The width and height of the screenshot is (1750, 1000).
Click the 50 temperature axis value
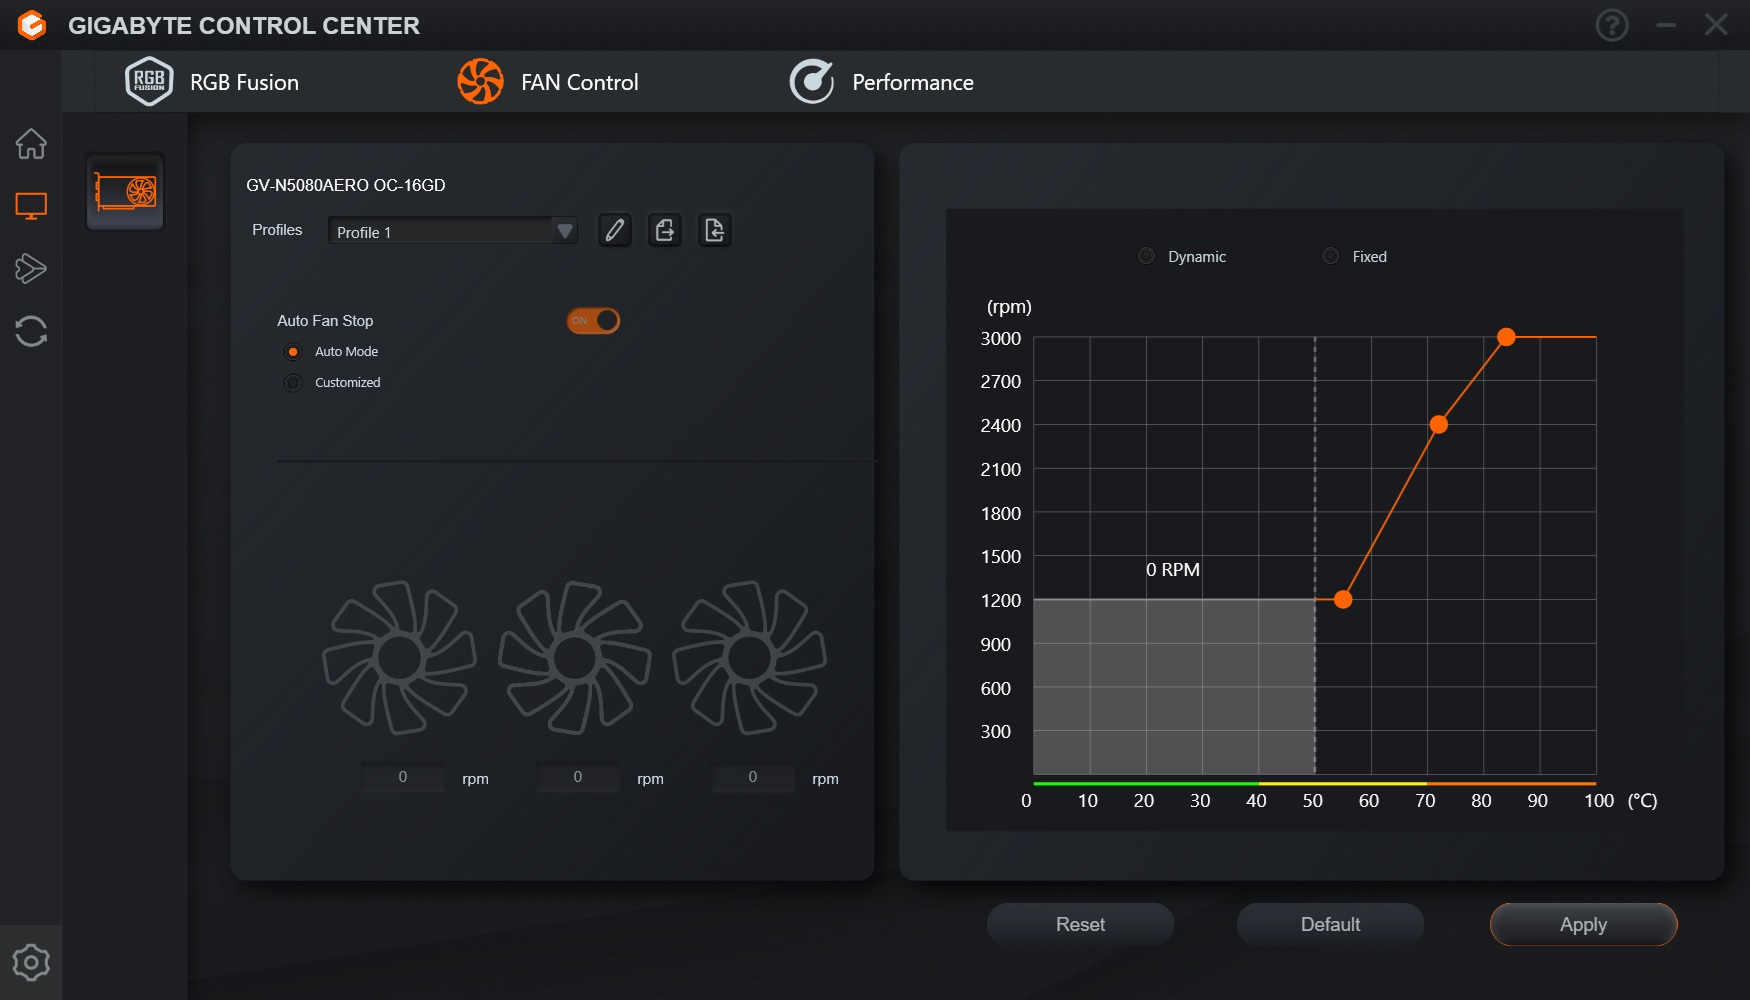(1312, 800)
